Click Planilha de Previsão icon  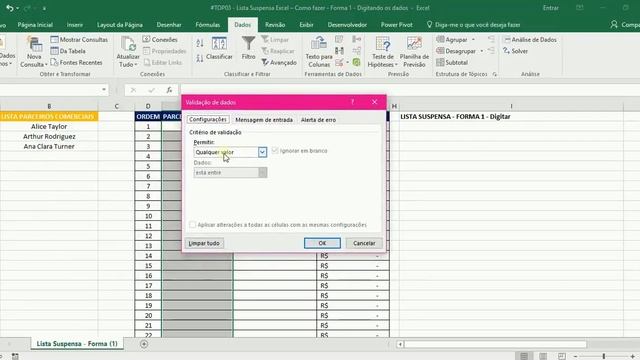click(414, 44)
